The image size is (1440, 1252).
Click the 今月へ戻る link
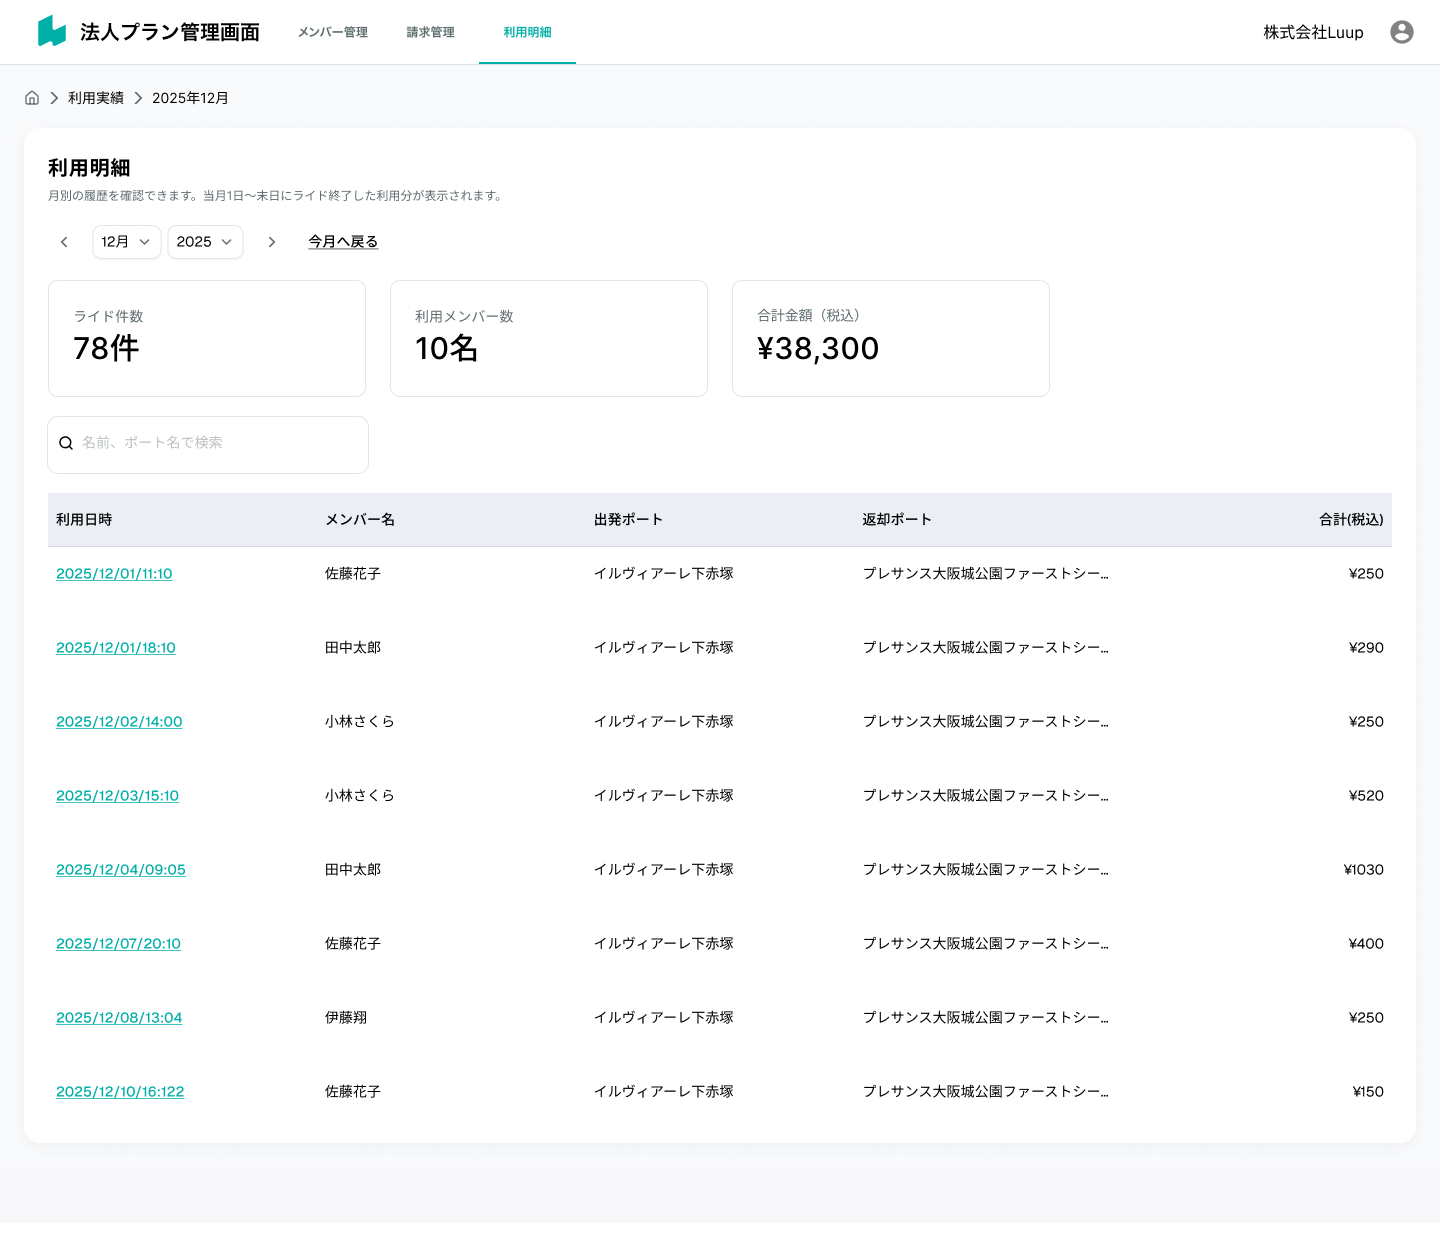click(x=343, y=242)
